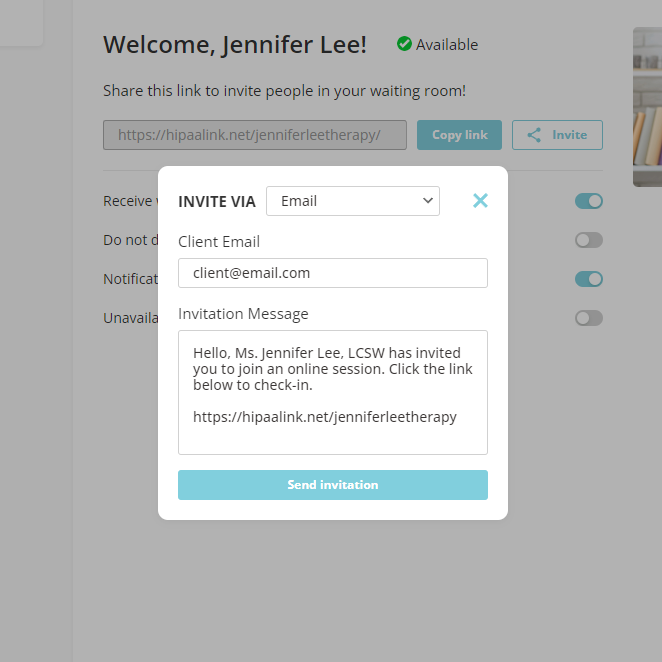Send the invitation
The image size is (662, 662).
point(333,485)
